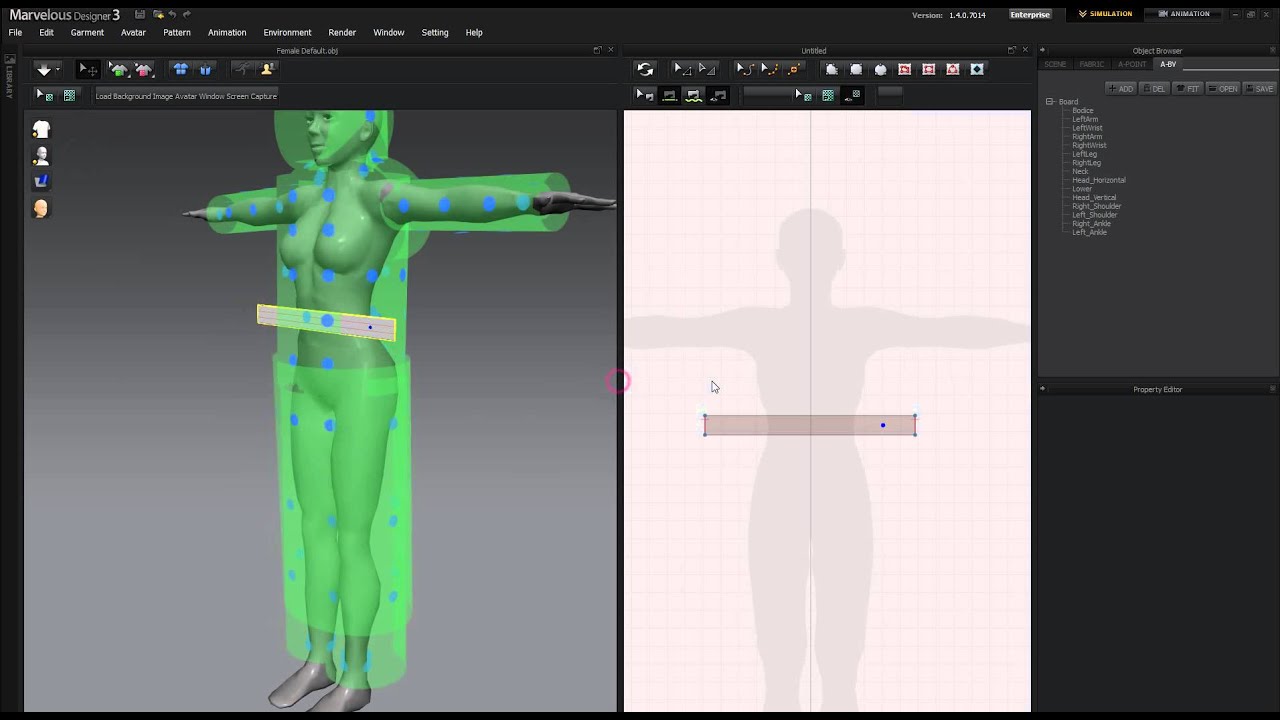
Task: Click the undo arrow in title bar
Action: click(173, 15)
